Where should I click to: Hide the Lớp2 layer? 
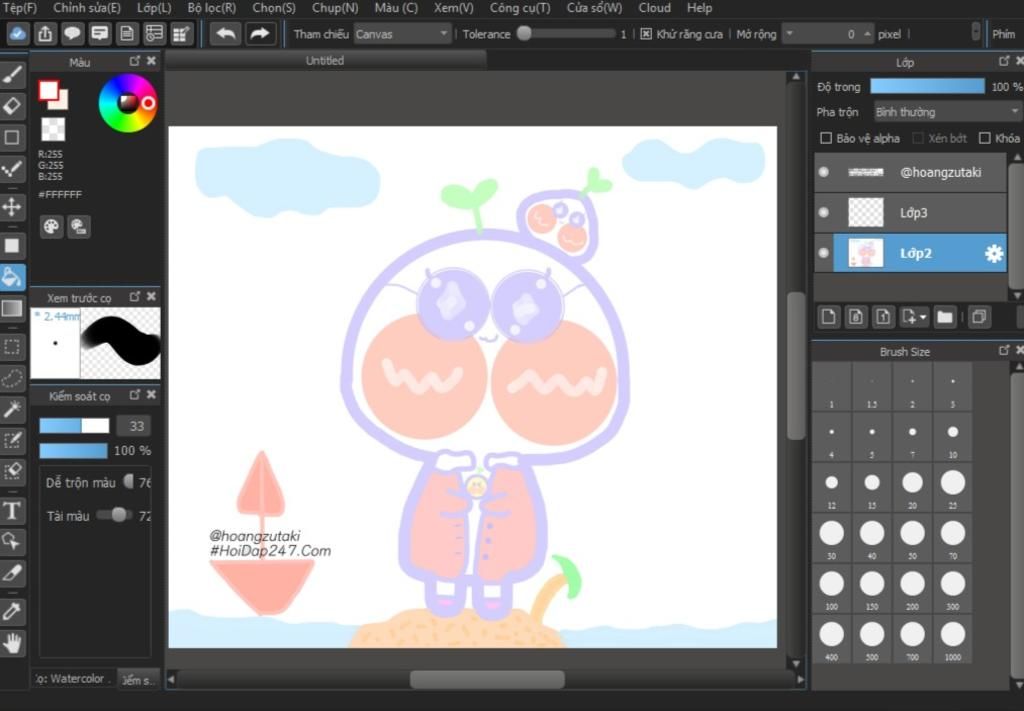pyautogui.click(x=824, y=253)
